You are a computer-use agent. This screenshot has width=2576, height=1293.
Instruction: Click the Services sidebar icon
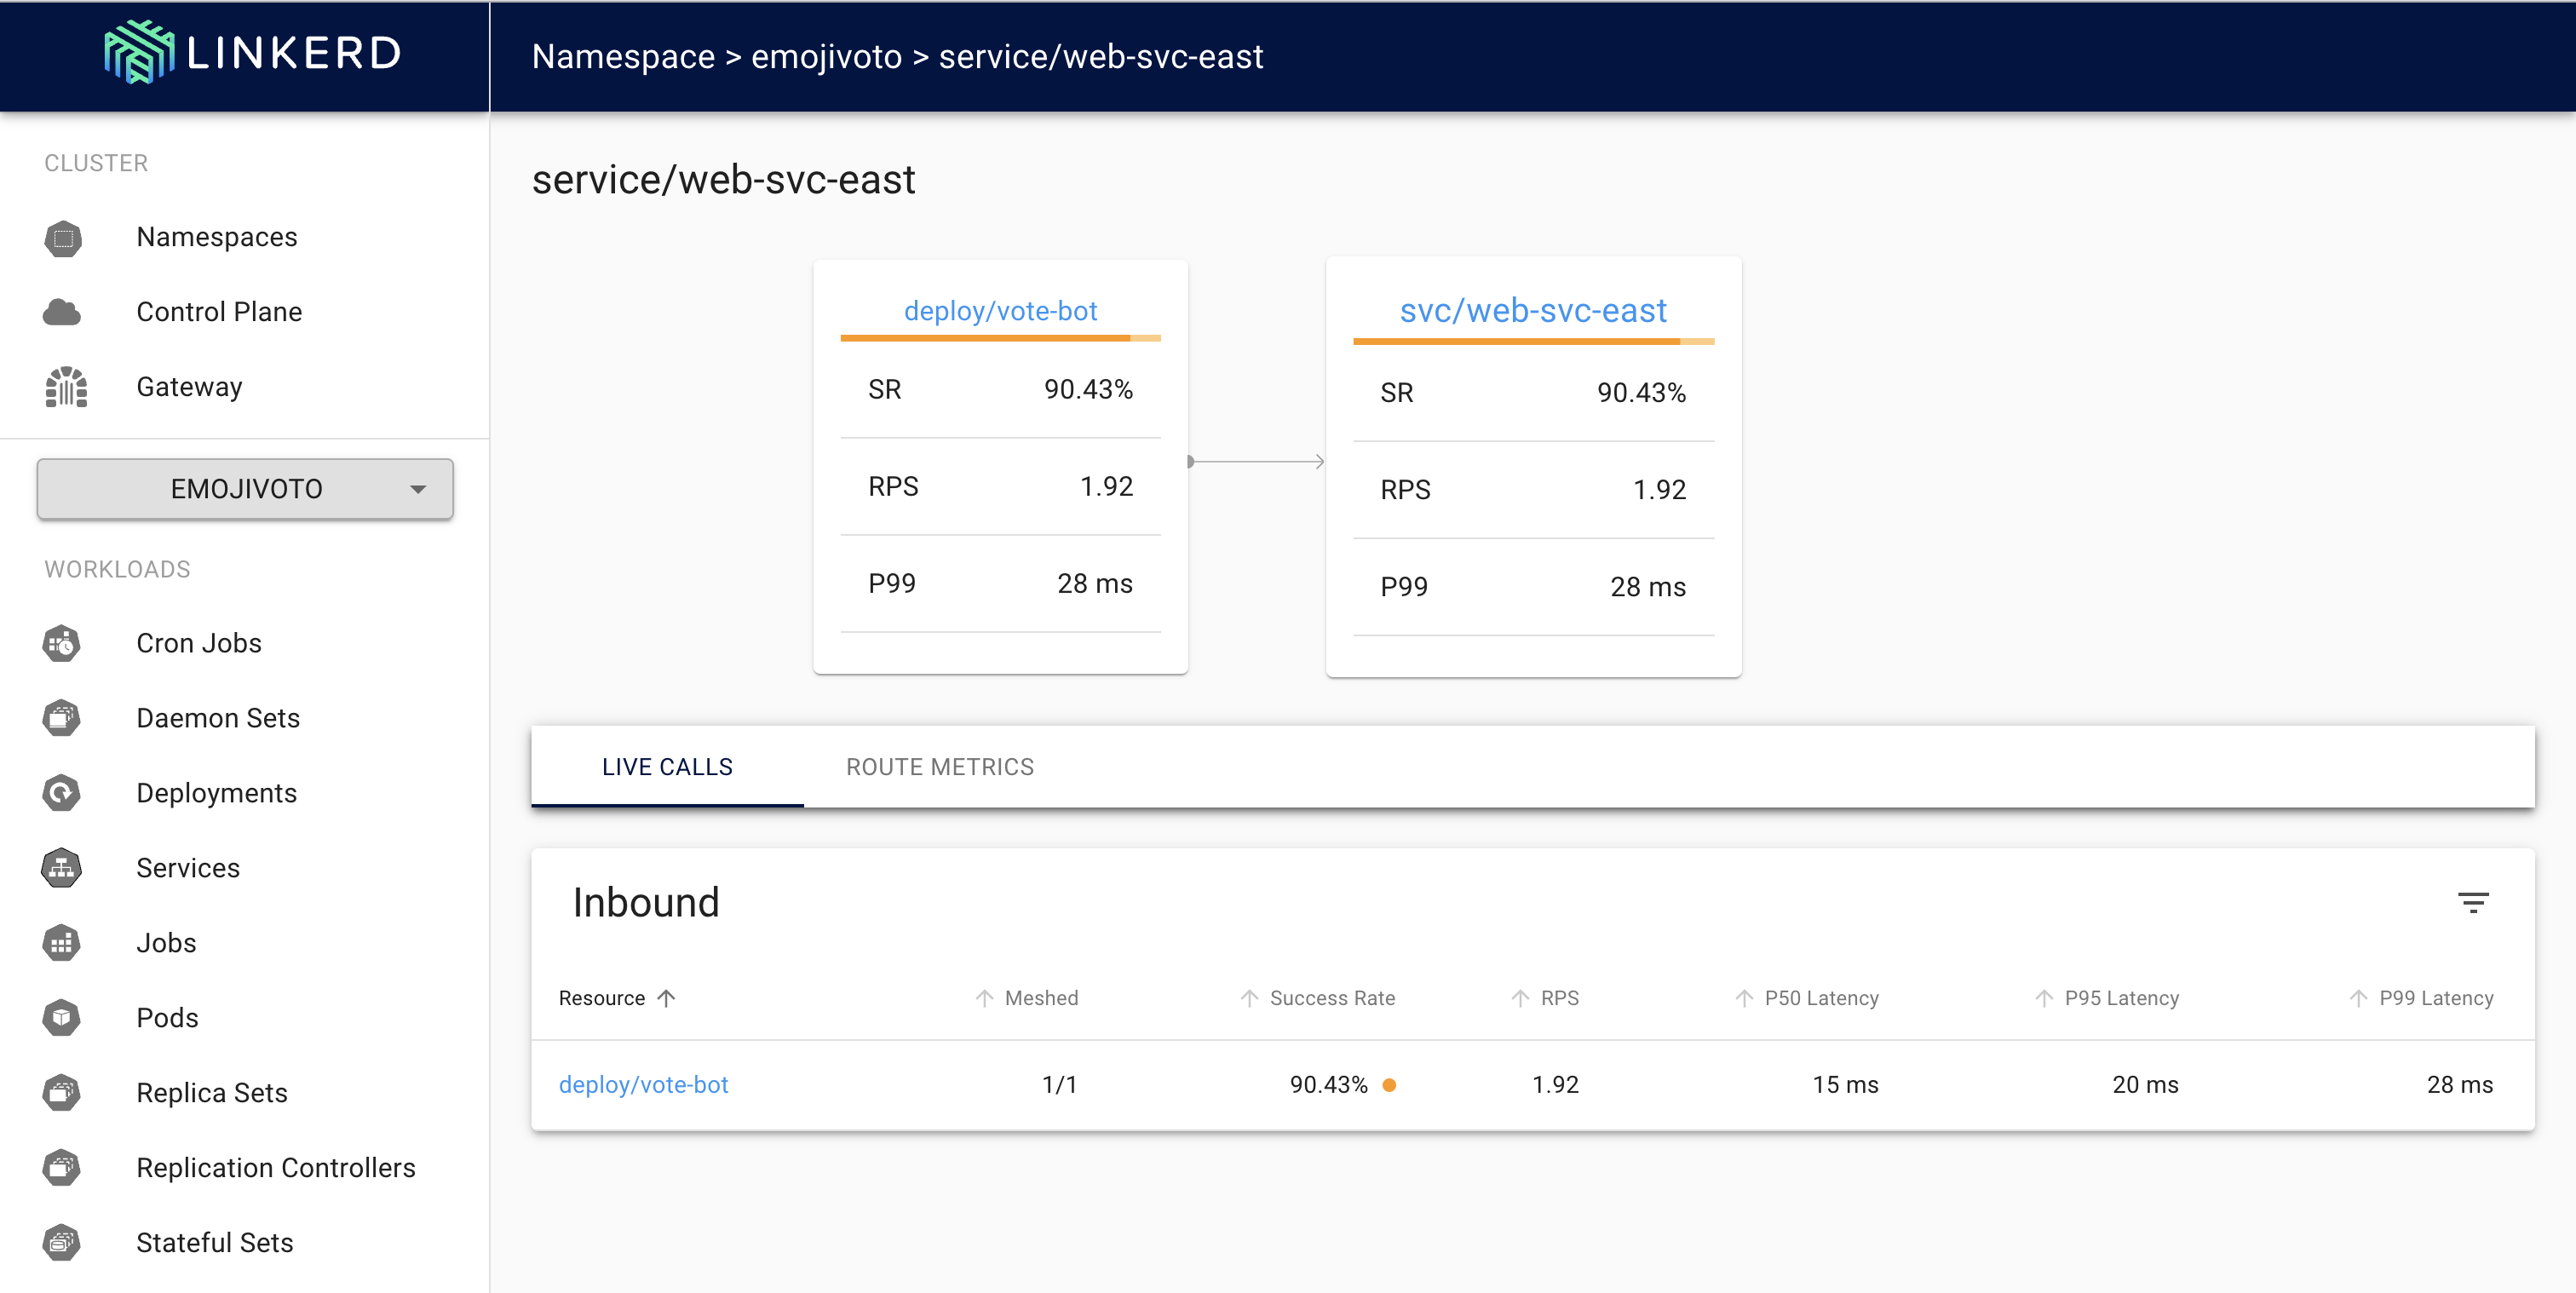pyautogui.click(x=62, y=868)
